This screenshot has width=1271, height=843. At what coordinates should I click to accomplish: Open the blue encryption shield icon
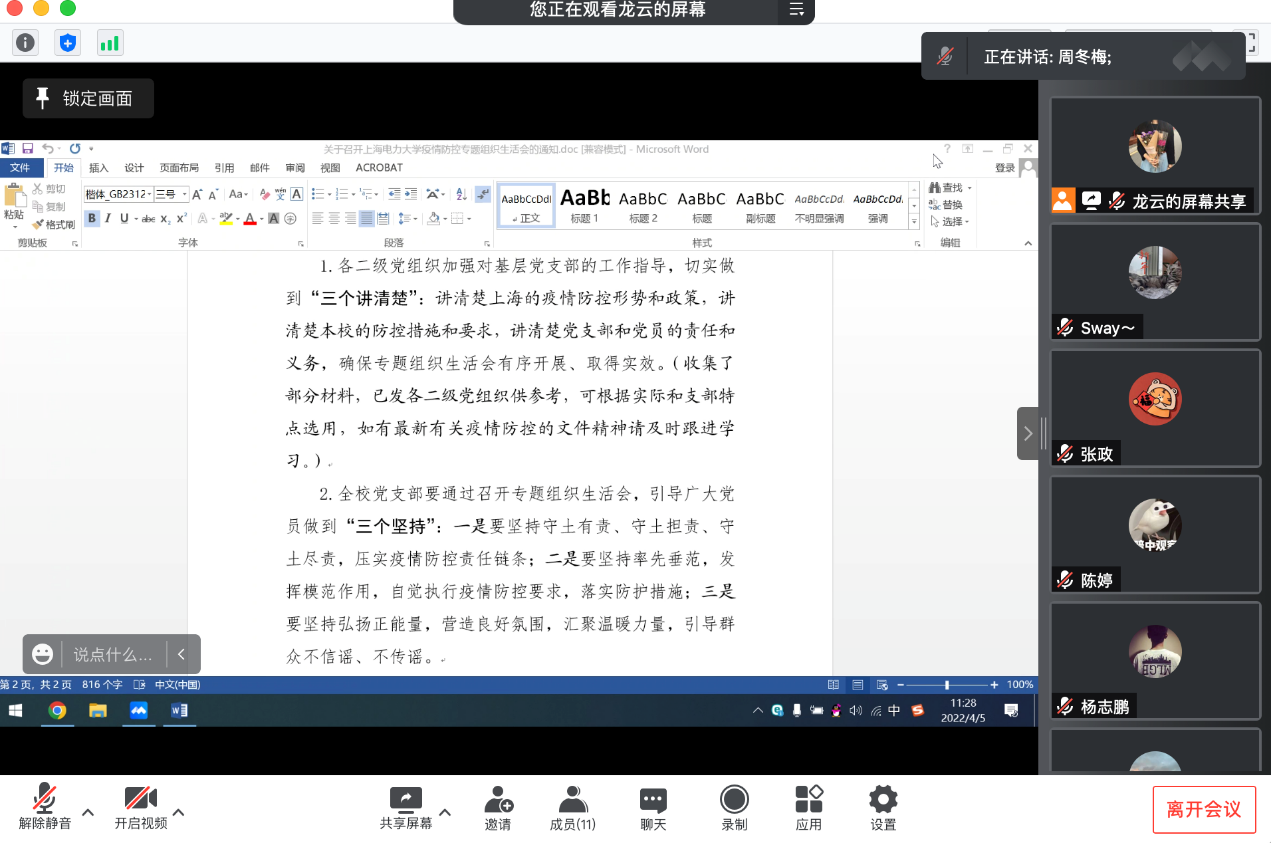point(67,42)
